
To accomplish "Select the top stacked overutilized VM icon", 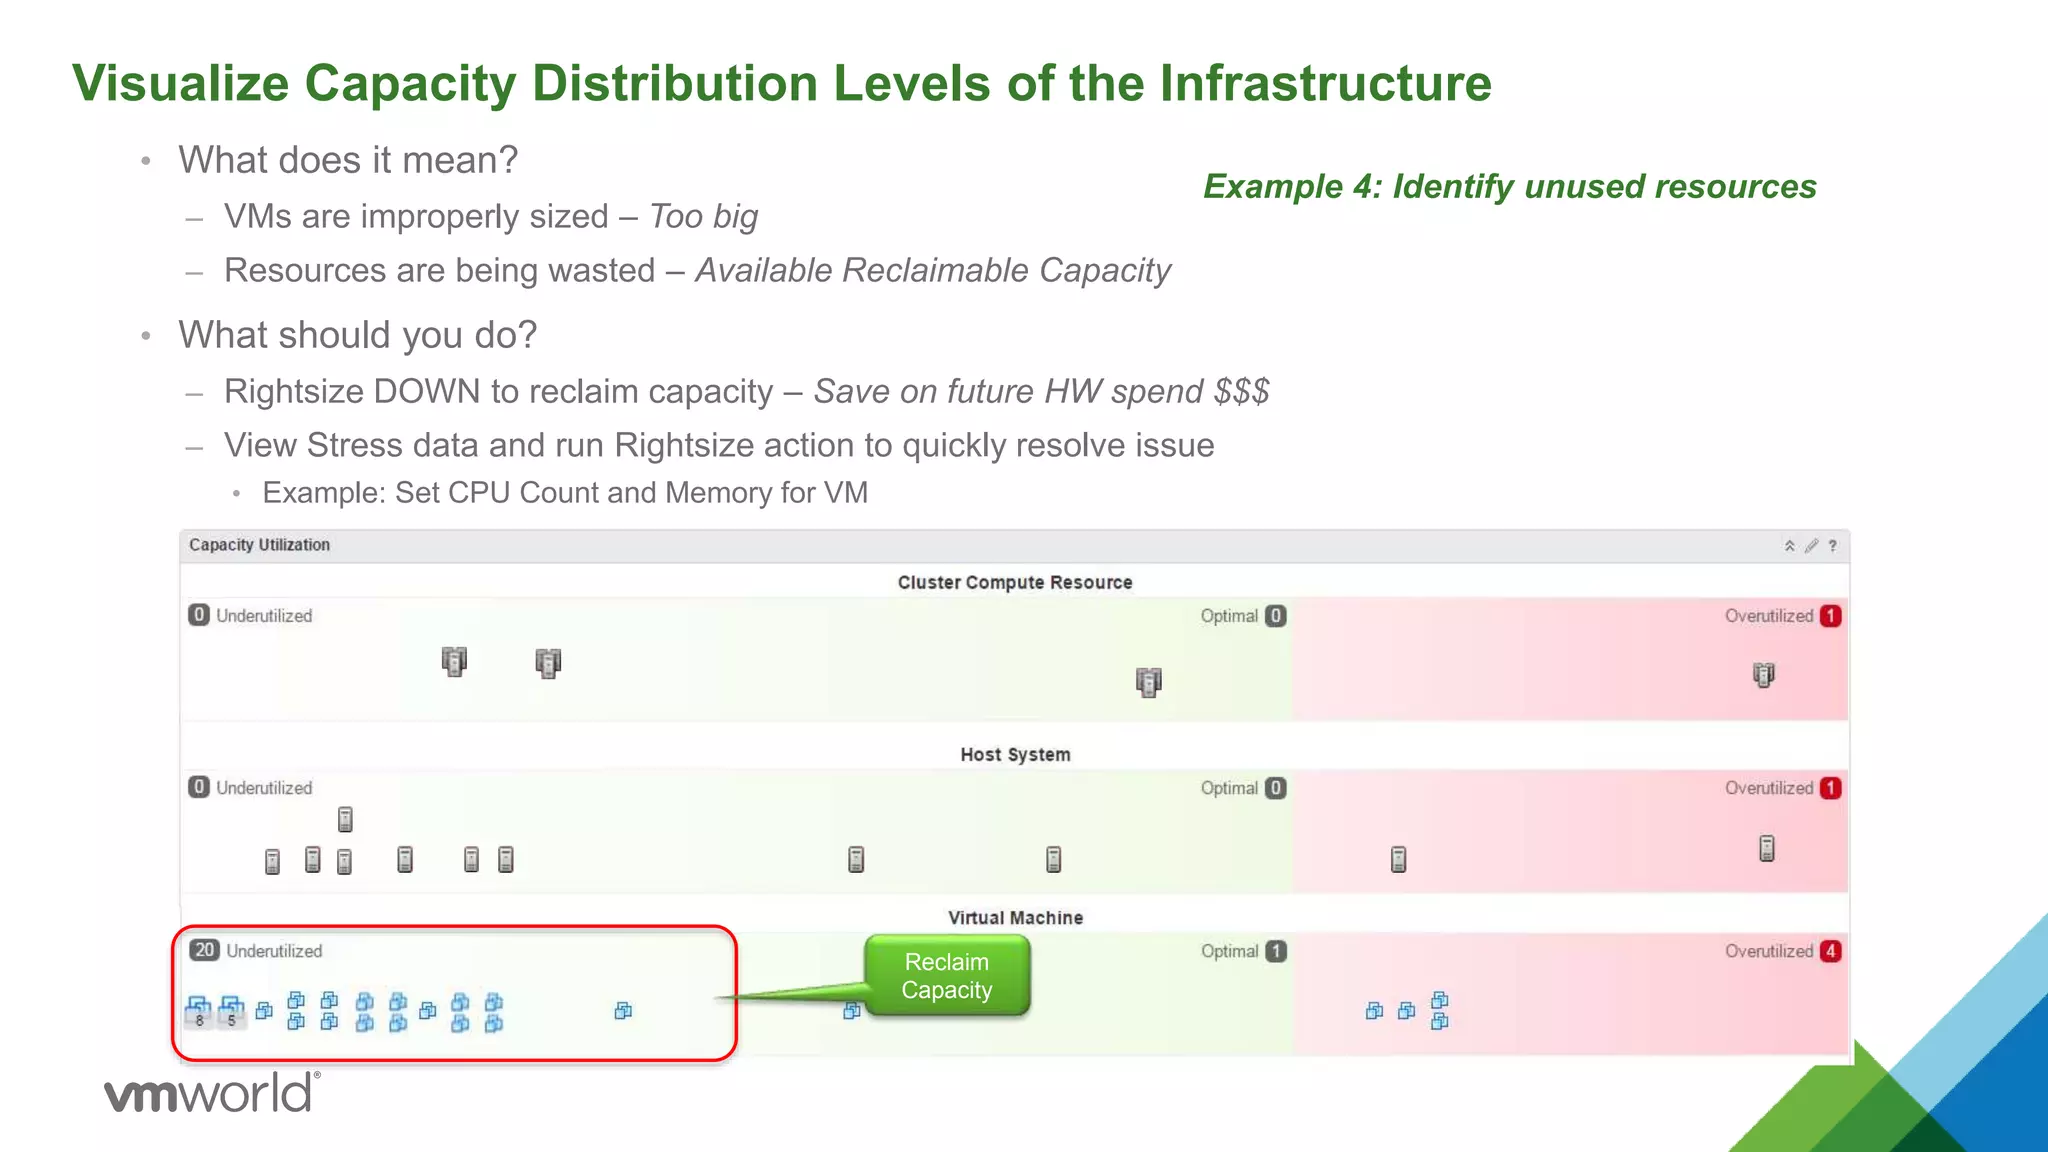I will [1439, 1000].
